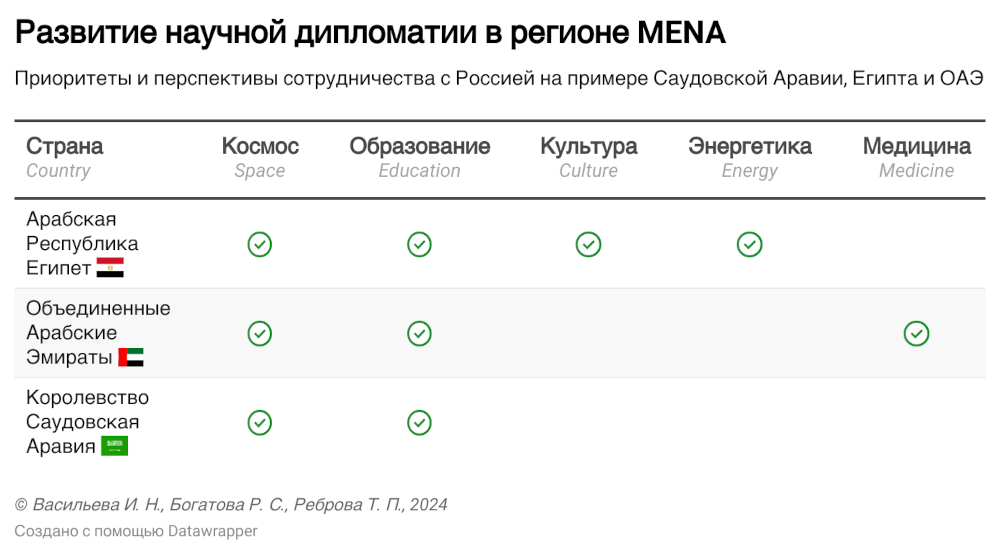Click UAE's Space checkmark

click(260, 333)
